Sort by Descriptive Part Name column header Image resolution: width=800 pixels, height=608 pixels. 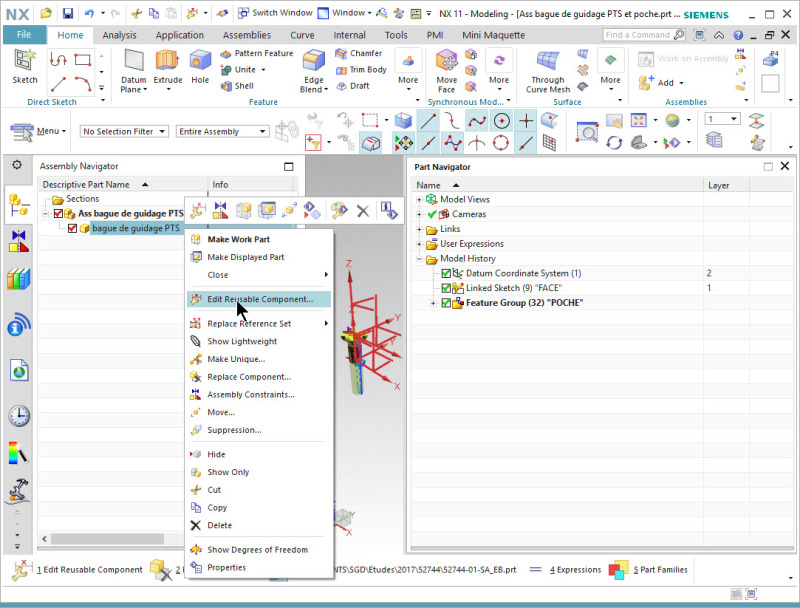122,185
